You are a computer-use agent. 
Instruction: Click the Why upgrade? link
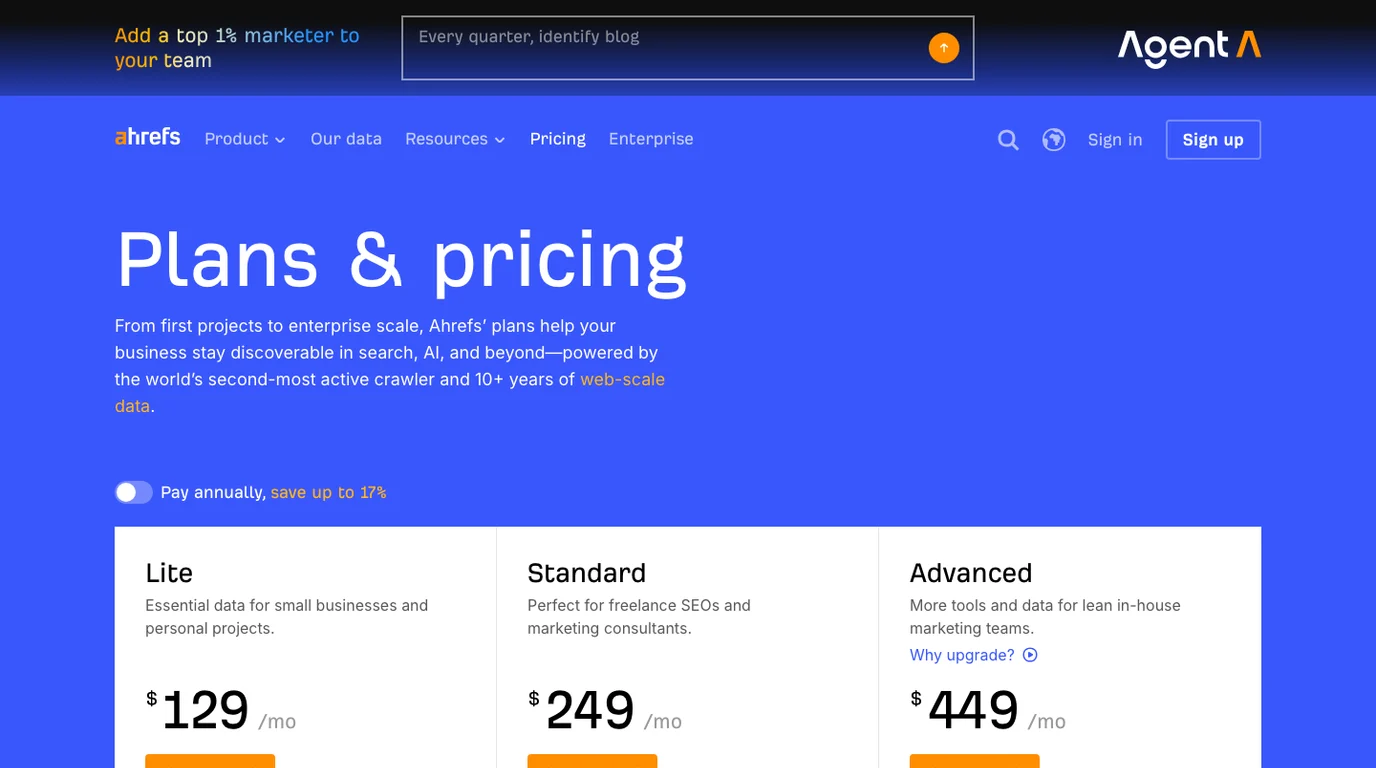(962, 655)
